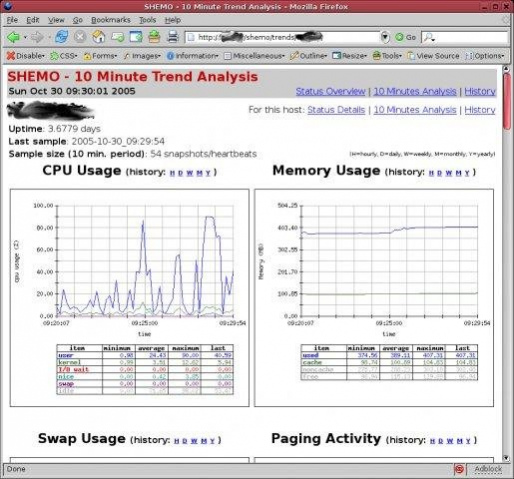Open CPU Usage hourly history H link

coord(172,173)
